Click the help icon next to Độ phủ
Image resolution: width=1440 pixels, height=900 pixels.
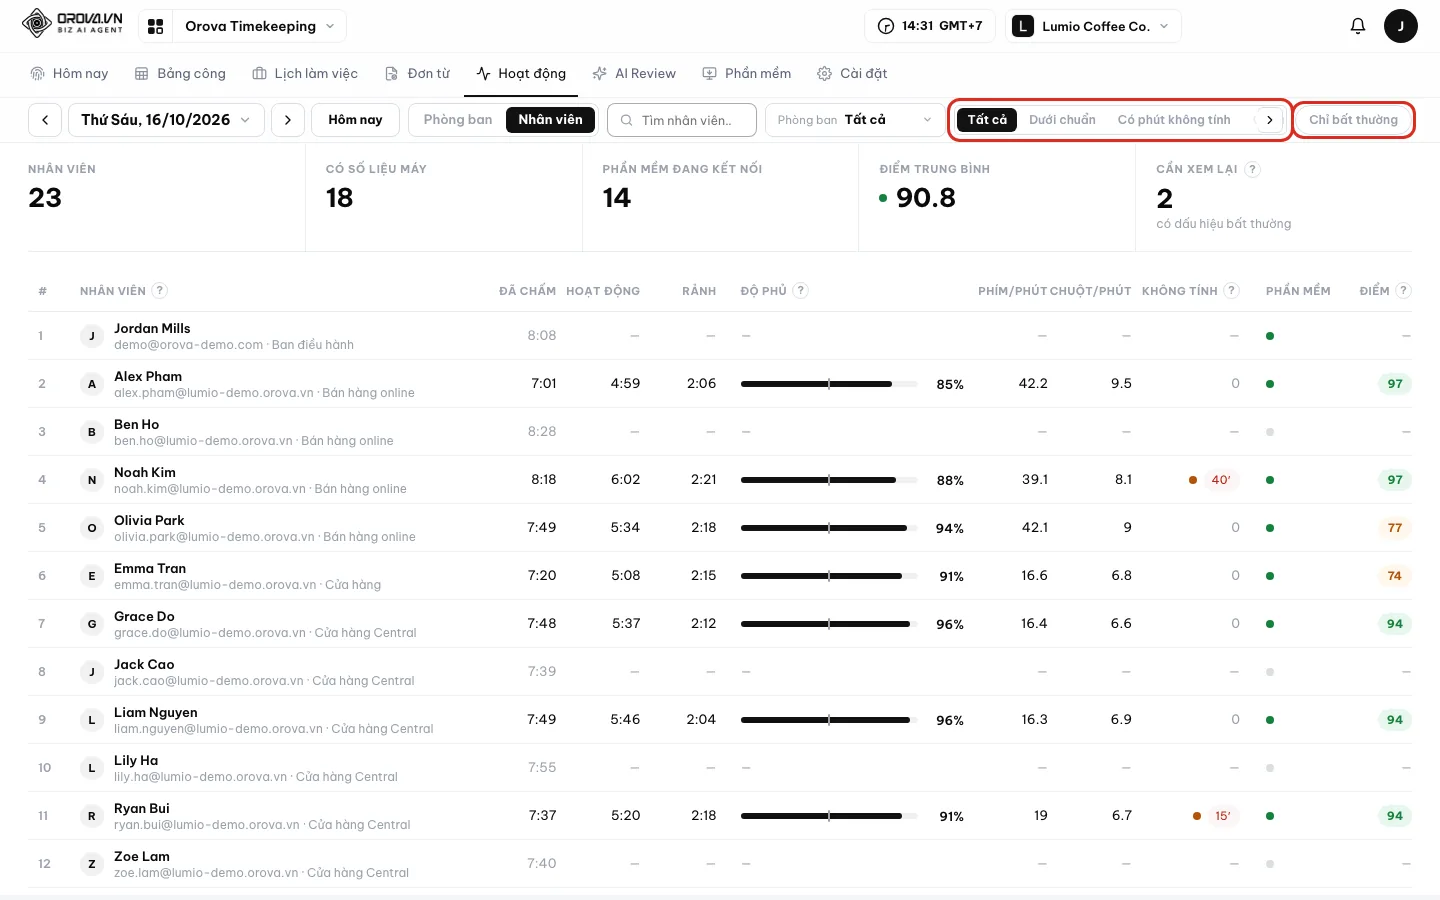800,291
